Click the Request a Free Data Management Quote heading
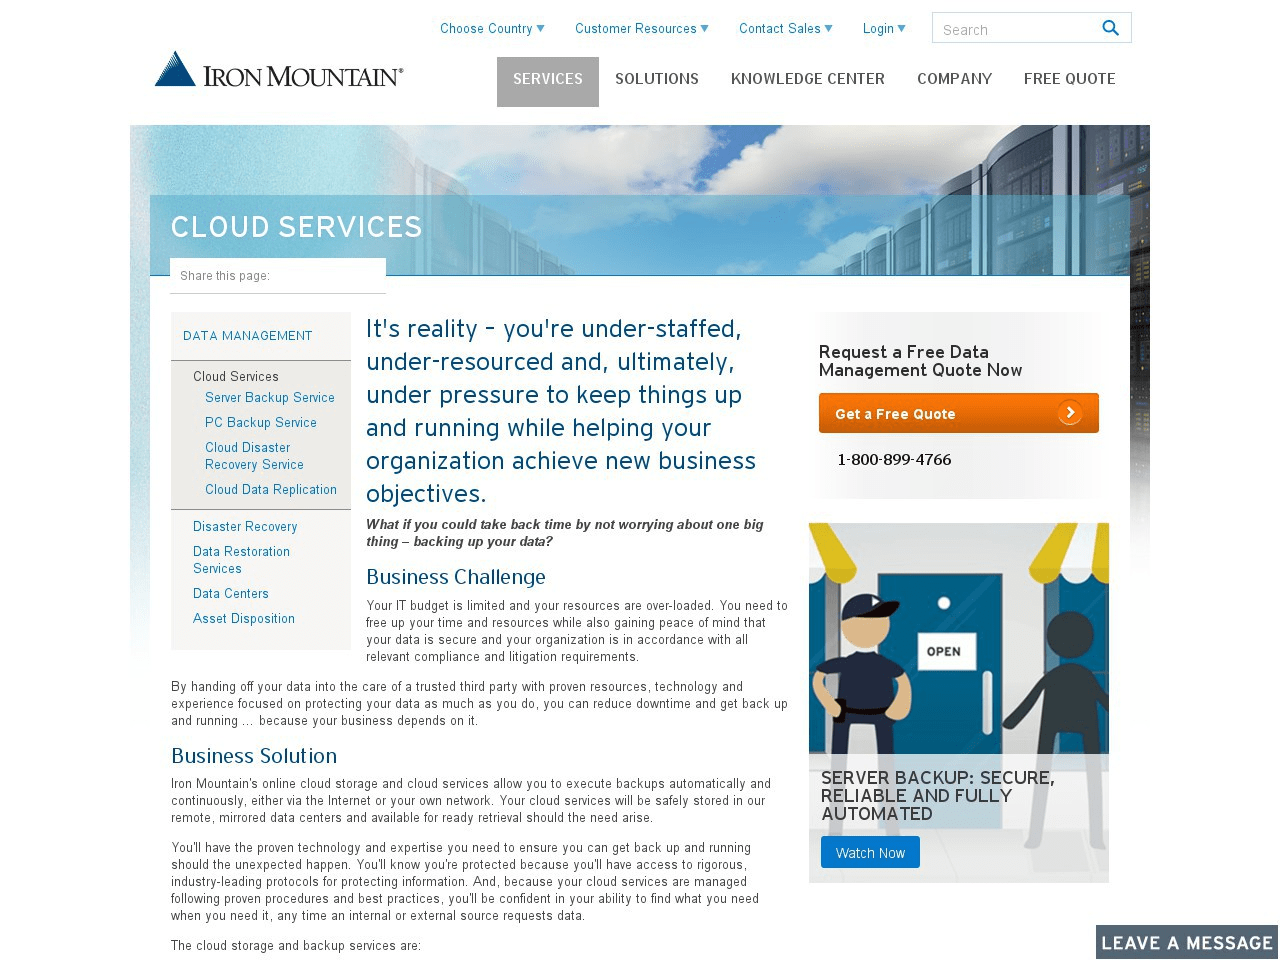This screenshot has width=1280, height=960. 920,361
